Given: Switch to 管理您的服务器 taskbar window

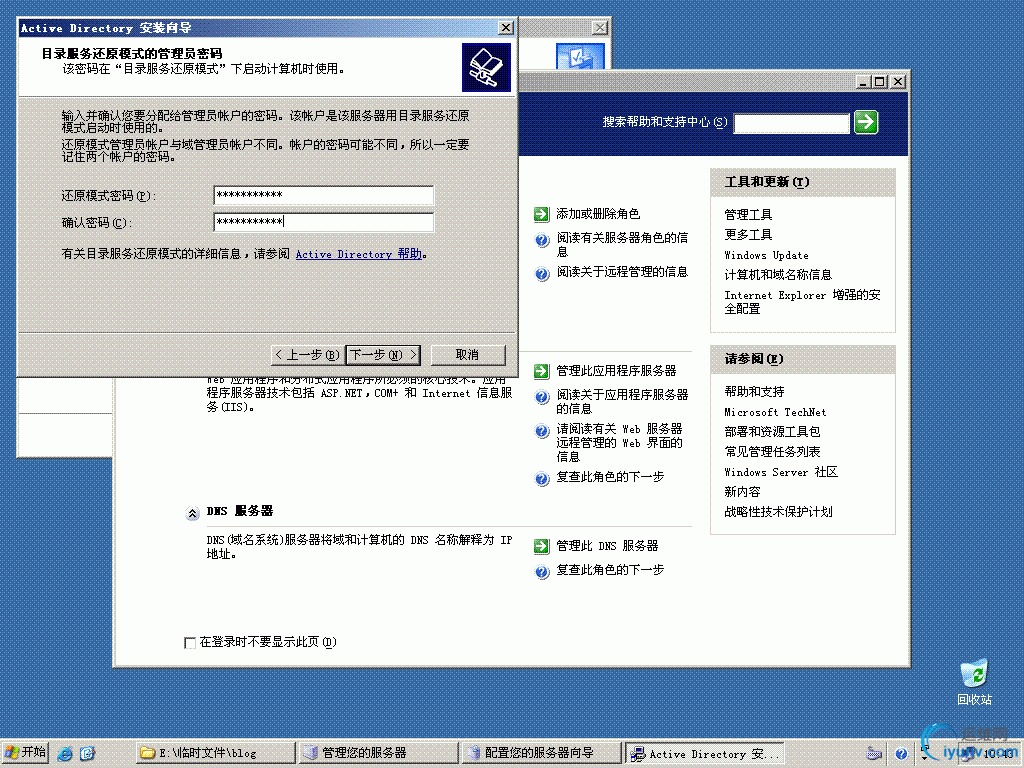Looking at the screenshot, I should 377,753.
